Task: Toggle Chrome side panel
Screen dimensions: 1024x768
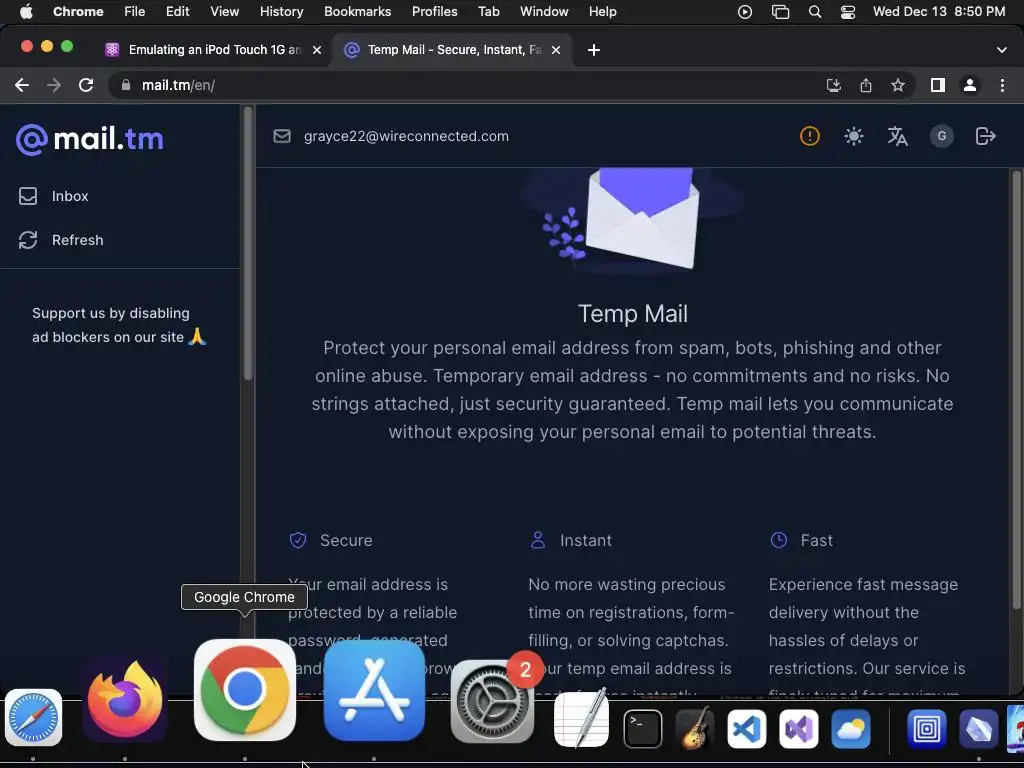Action: click(x=938, y=85)
